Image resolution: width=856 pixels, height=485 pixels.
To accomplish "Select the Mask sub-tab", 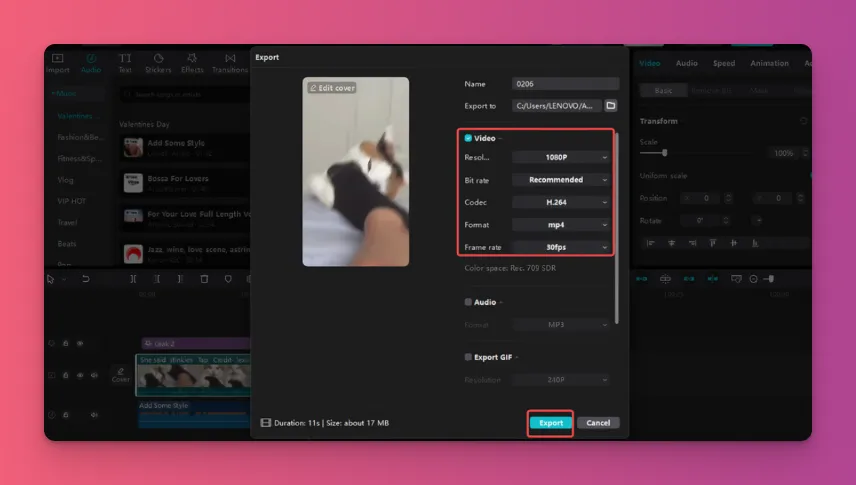I will [759, 91].
